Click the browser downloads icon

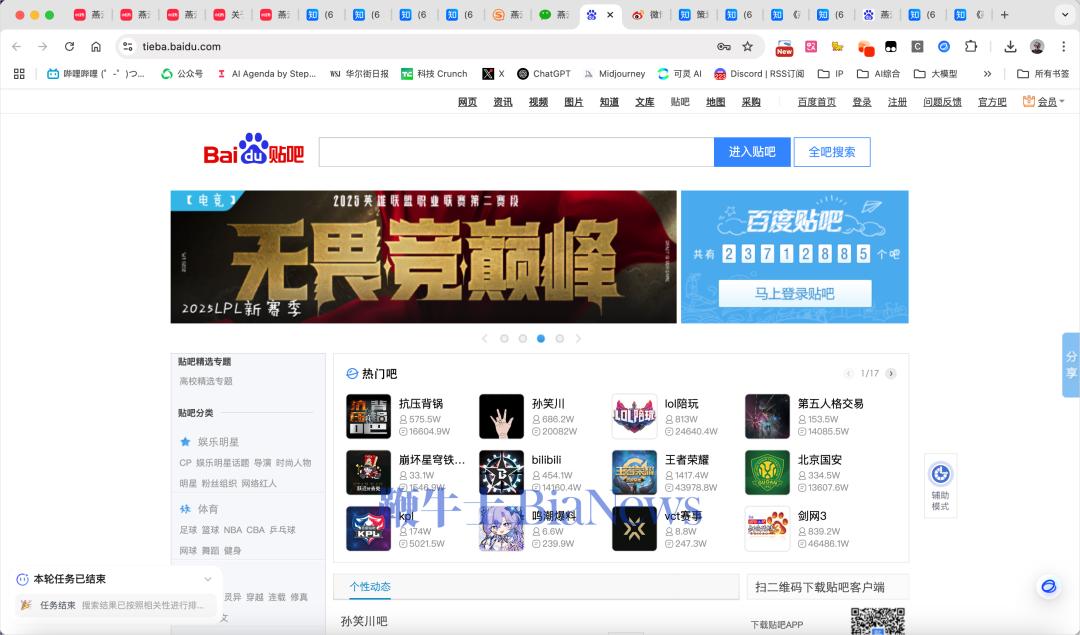click(x=1010, y=47)
